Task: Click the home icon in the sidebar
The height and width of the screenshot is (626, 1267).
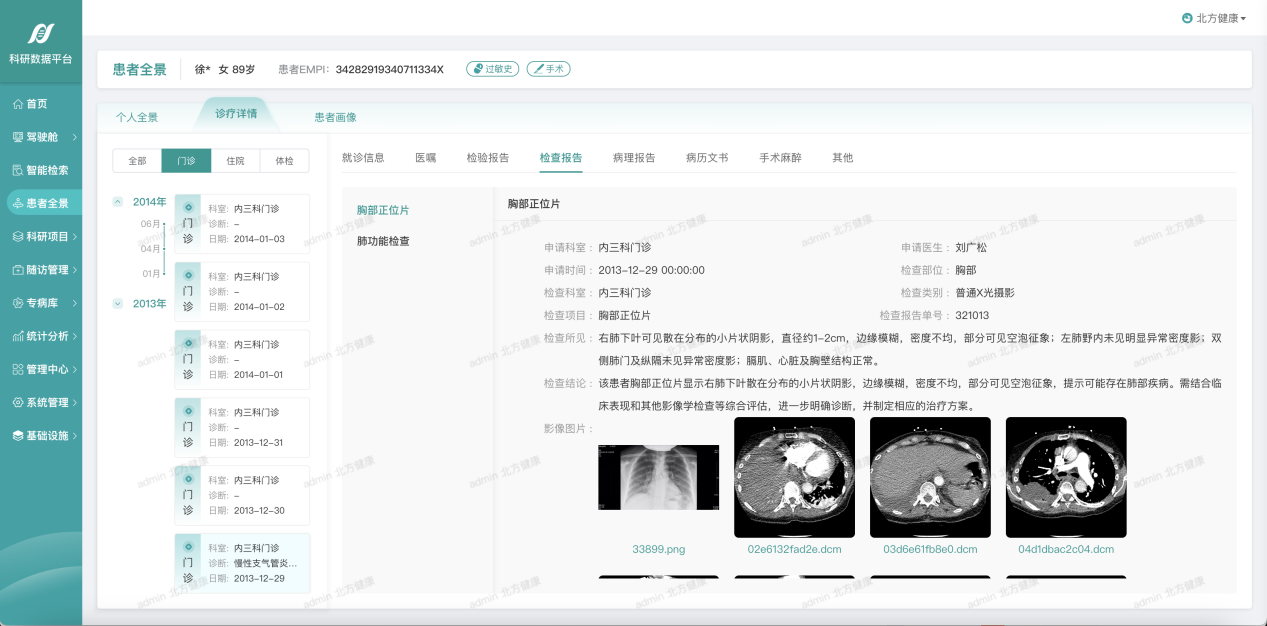Action: coord(18,104)
